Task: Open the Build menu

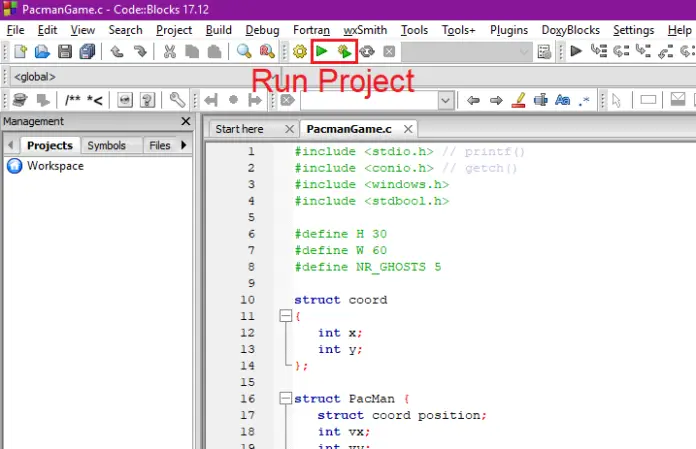Action: point(218,30)
